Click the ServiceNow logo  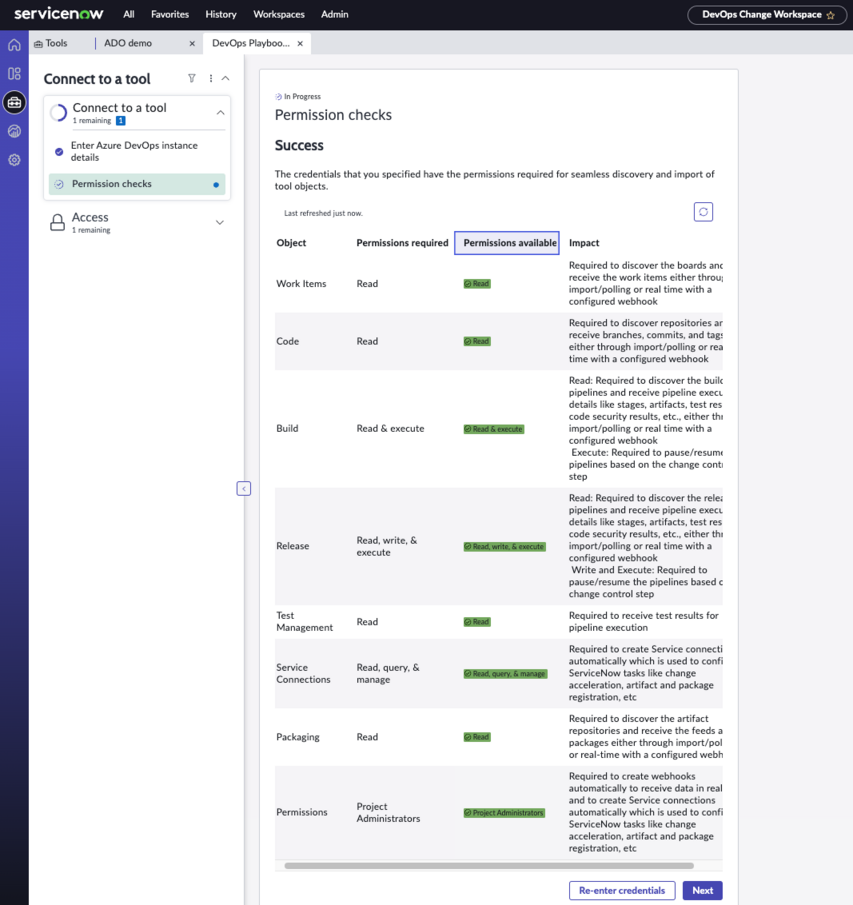click(58, 14)
